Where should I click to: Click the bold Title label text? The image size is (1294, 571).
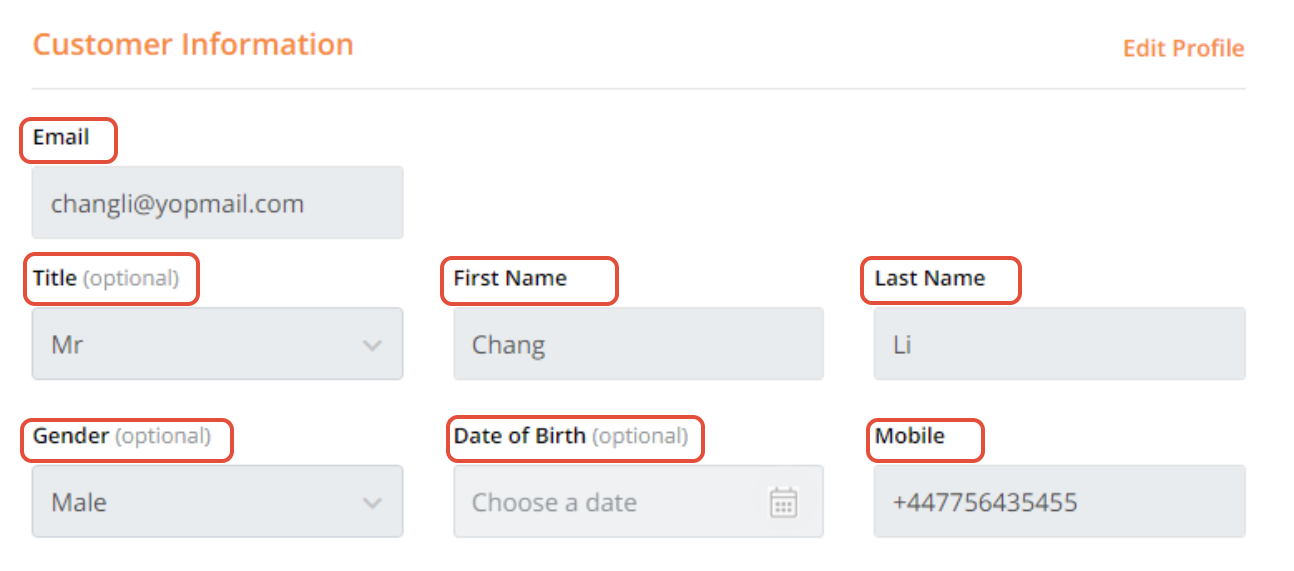point(55,278)
